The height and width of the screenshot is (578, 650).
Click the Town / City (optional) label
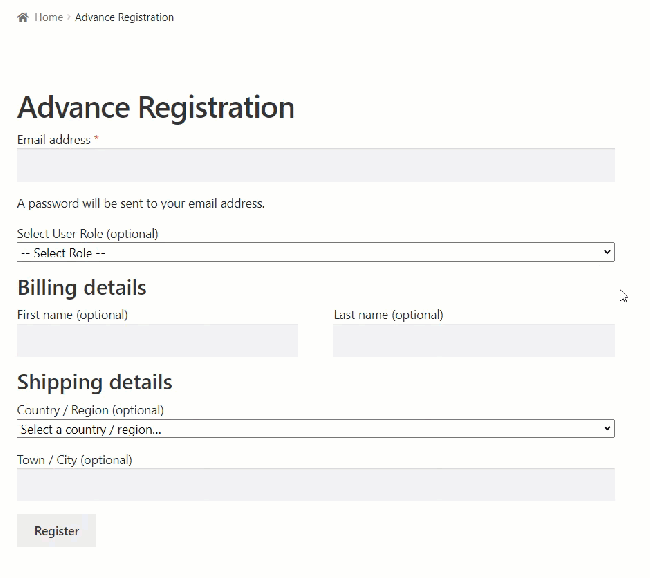(74, 460)
